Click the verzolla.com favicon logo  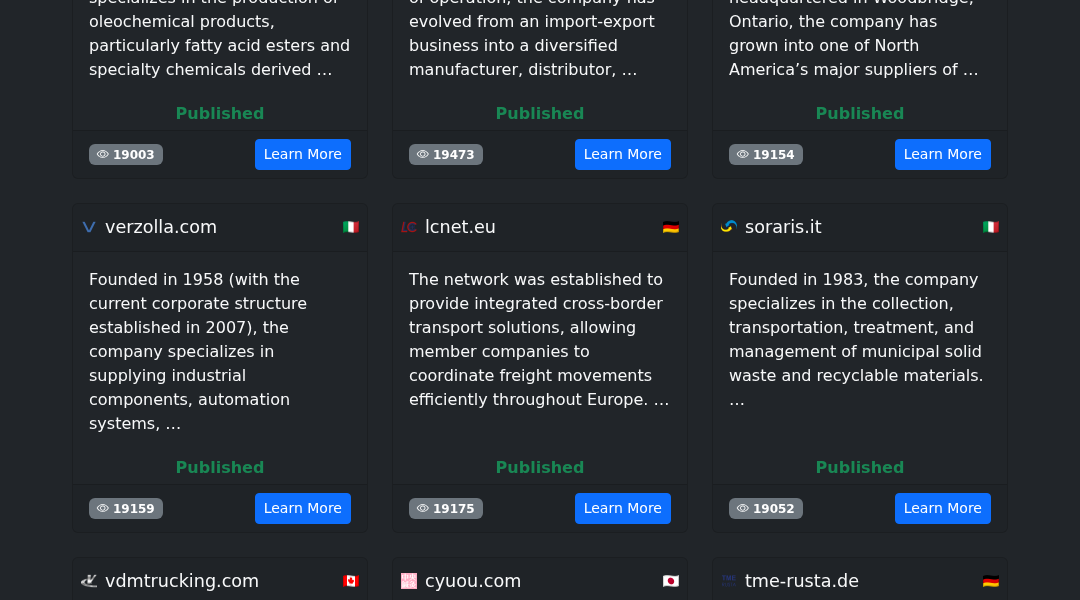[89, 227]
